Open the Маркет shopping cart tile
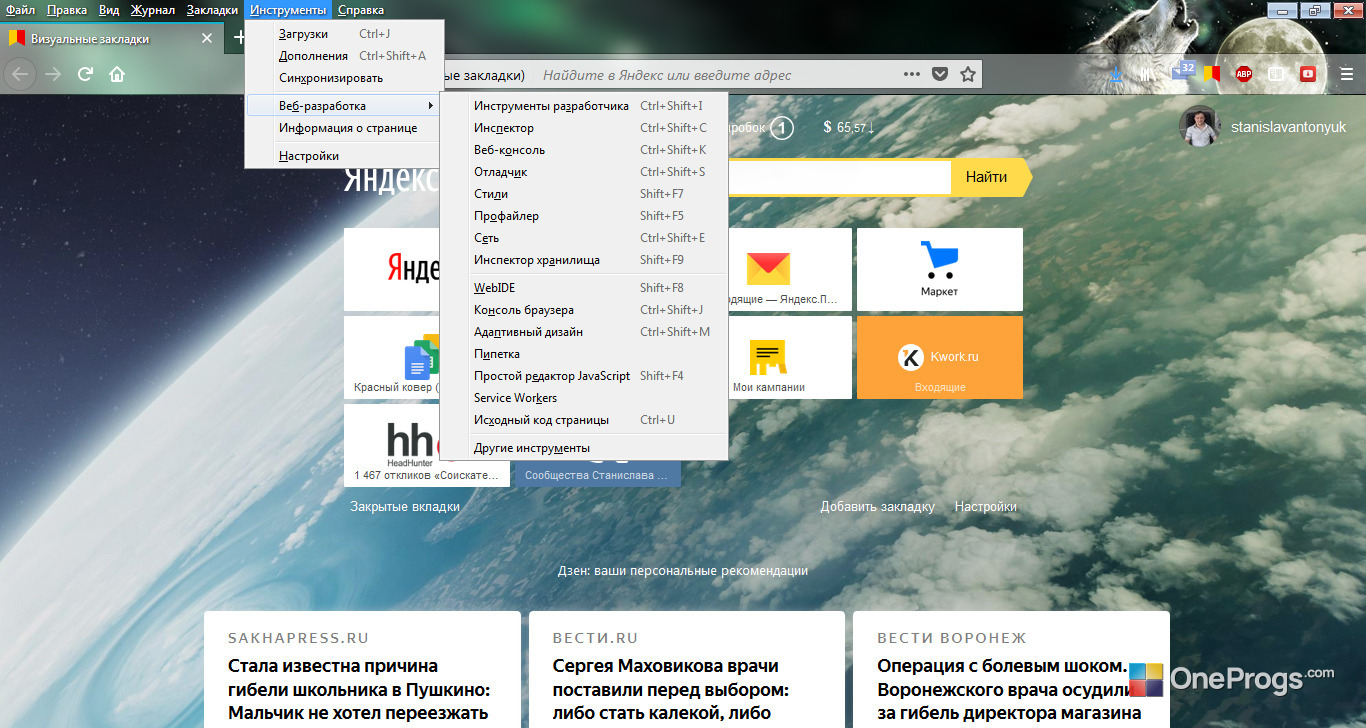 click(940, 269)
